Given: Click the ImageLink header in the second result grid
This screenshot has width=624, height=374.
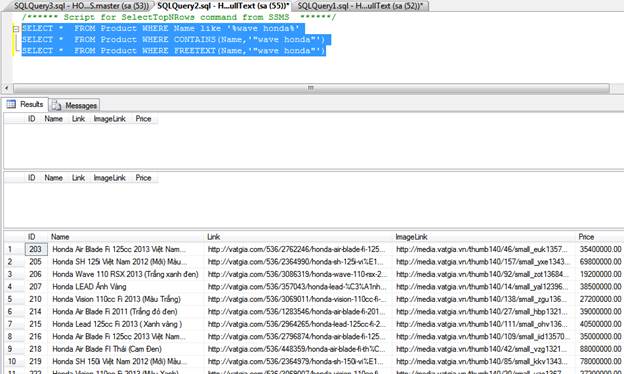Looking at the screenshot, I should pos(109,178).
